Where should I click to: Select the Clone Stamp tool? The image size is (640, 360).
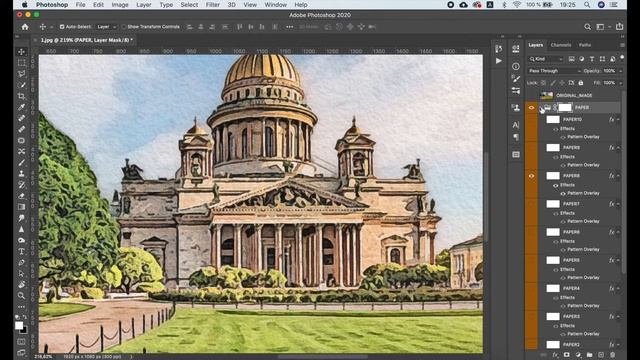point(22,173)
